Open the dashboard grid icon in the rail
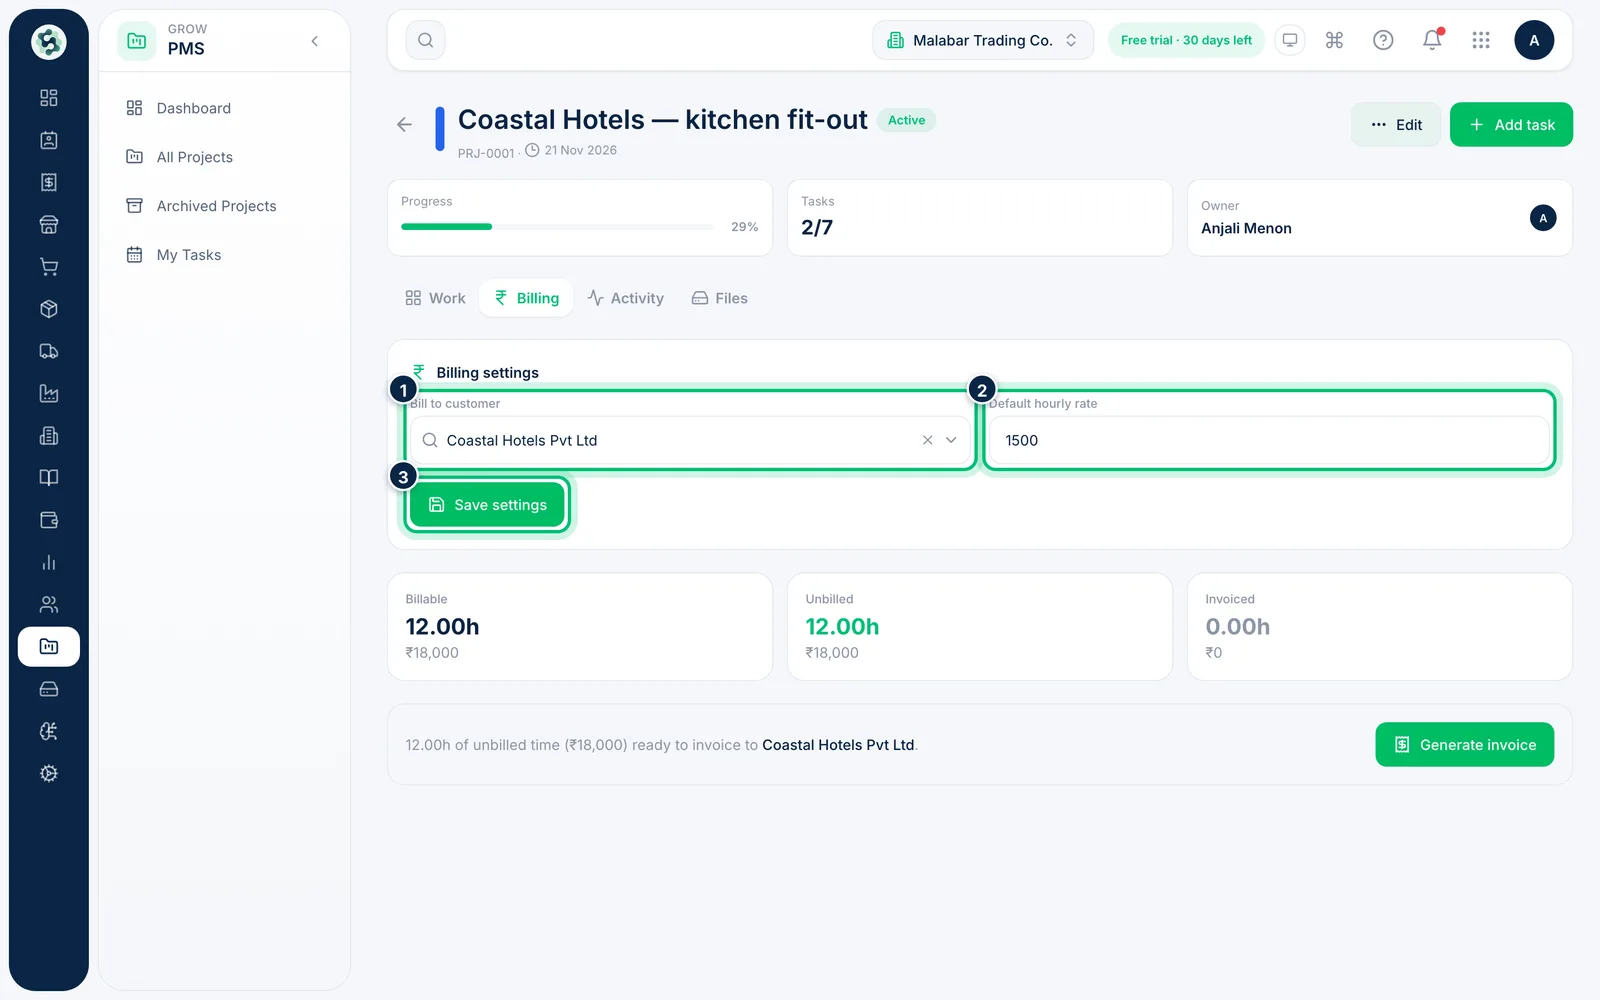 pos(48,98)
